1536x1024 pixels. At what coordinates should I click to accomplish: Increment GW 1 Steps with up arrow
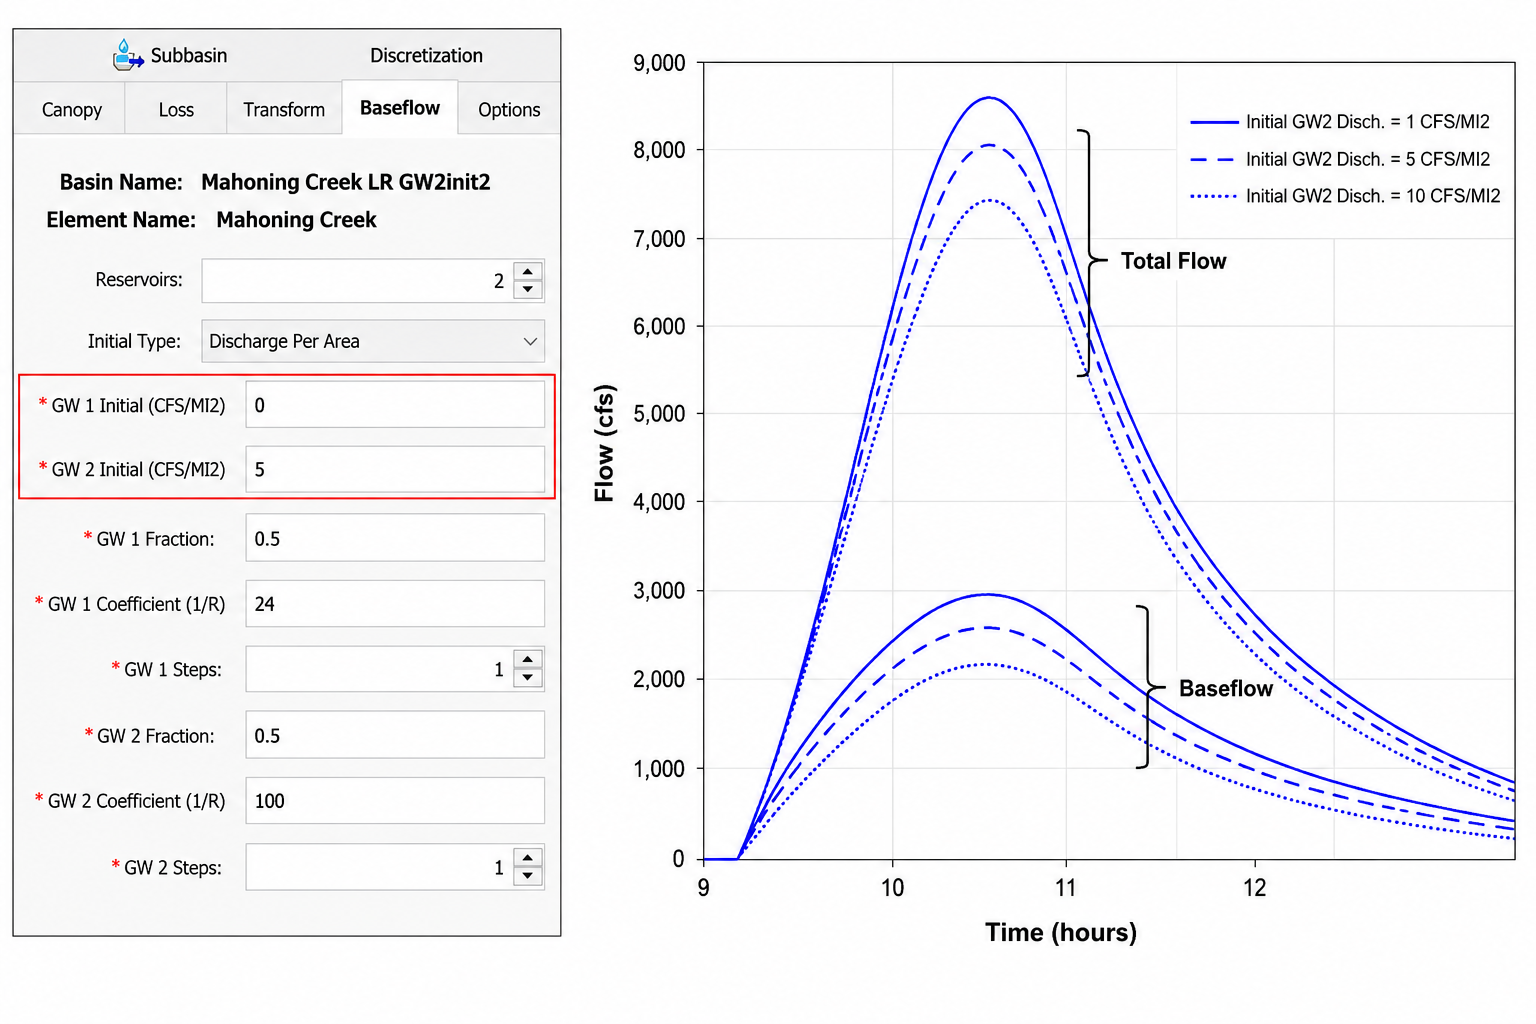pos(528,659)
